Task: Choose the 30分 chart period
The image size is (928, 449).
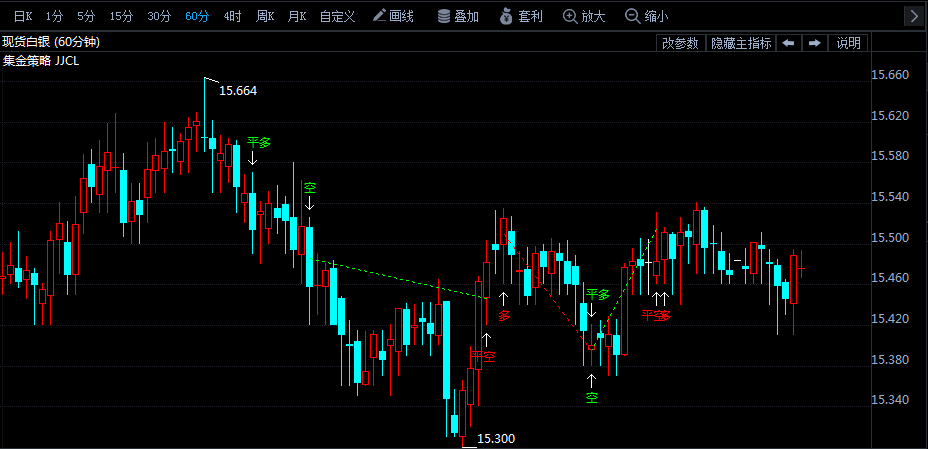Action: pyautogui.click(x=159, y=16)
